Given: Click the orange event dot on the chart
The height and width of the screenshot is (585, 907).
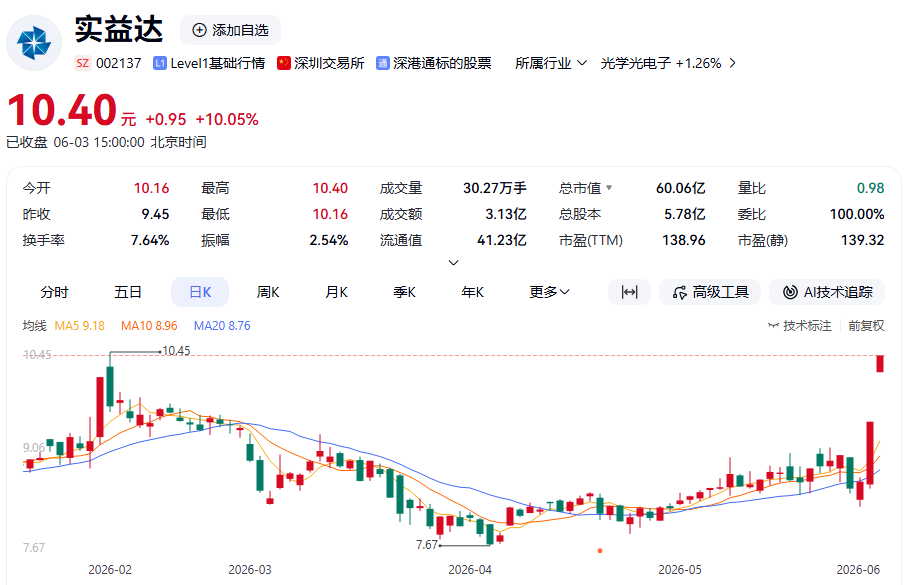Looking at the screenshot, I should point(600,551).
